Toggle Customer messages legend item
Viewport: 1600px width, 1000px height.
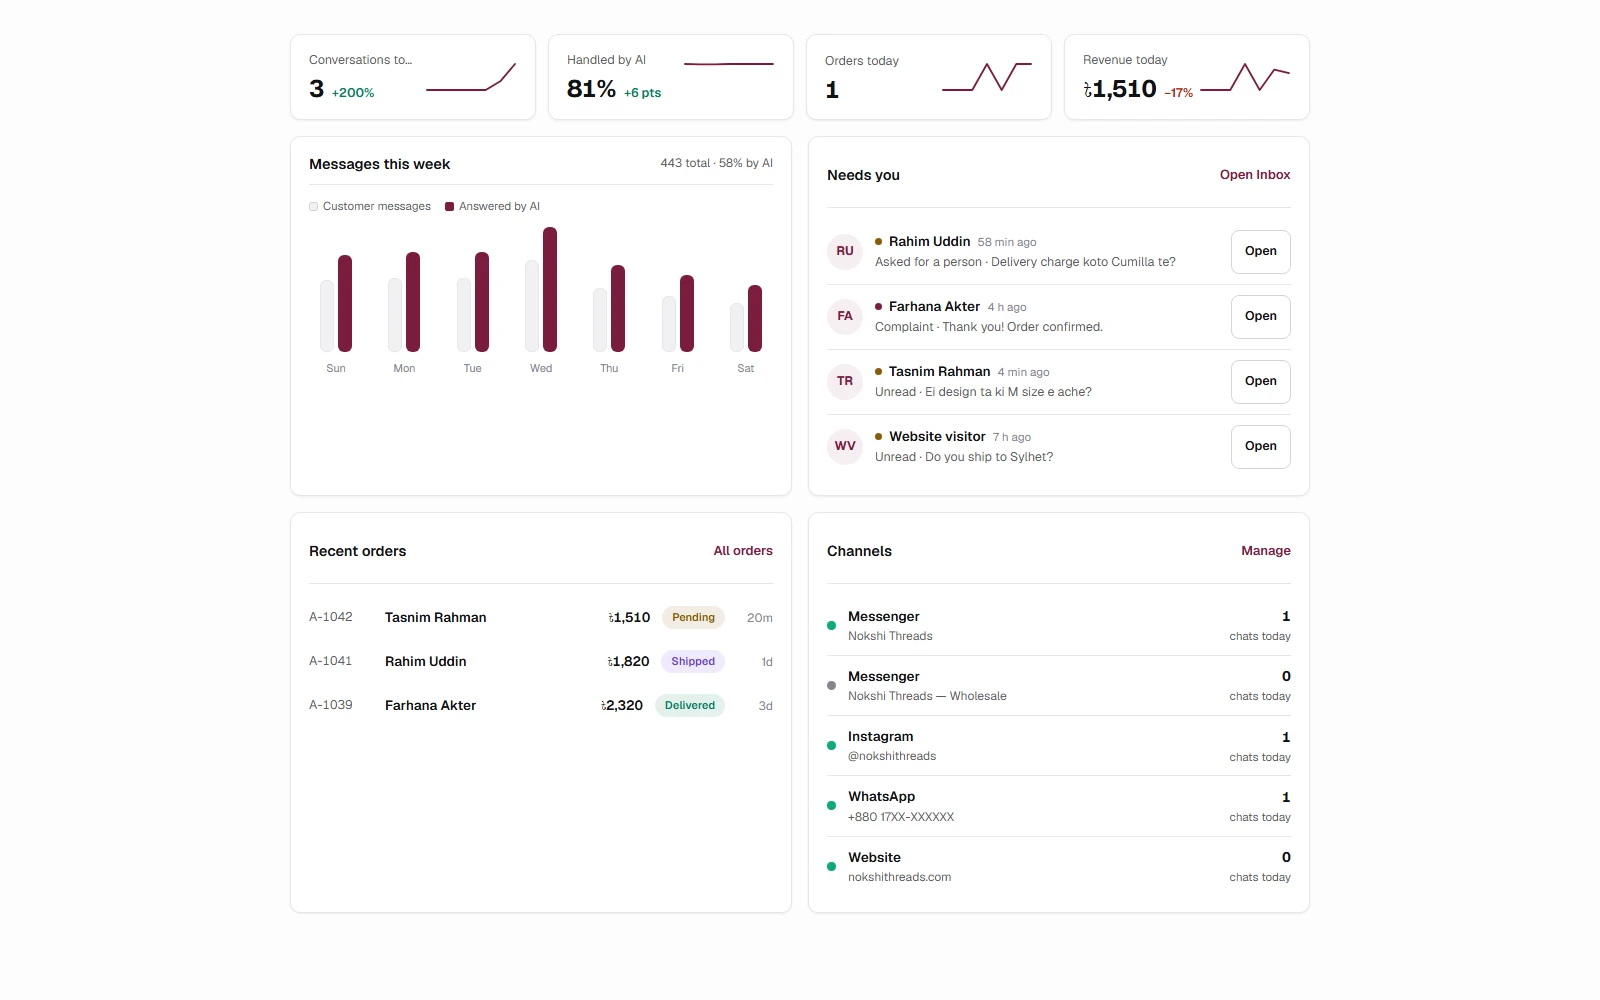370,206
